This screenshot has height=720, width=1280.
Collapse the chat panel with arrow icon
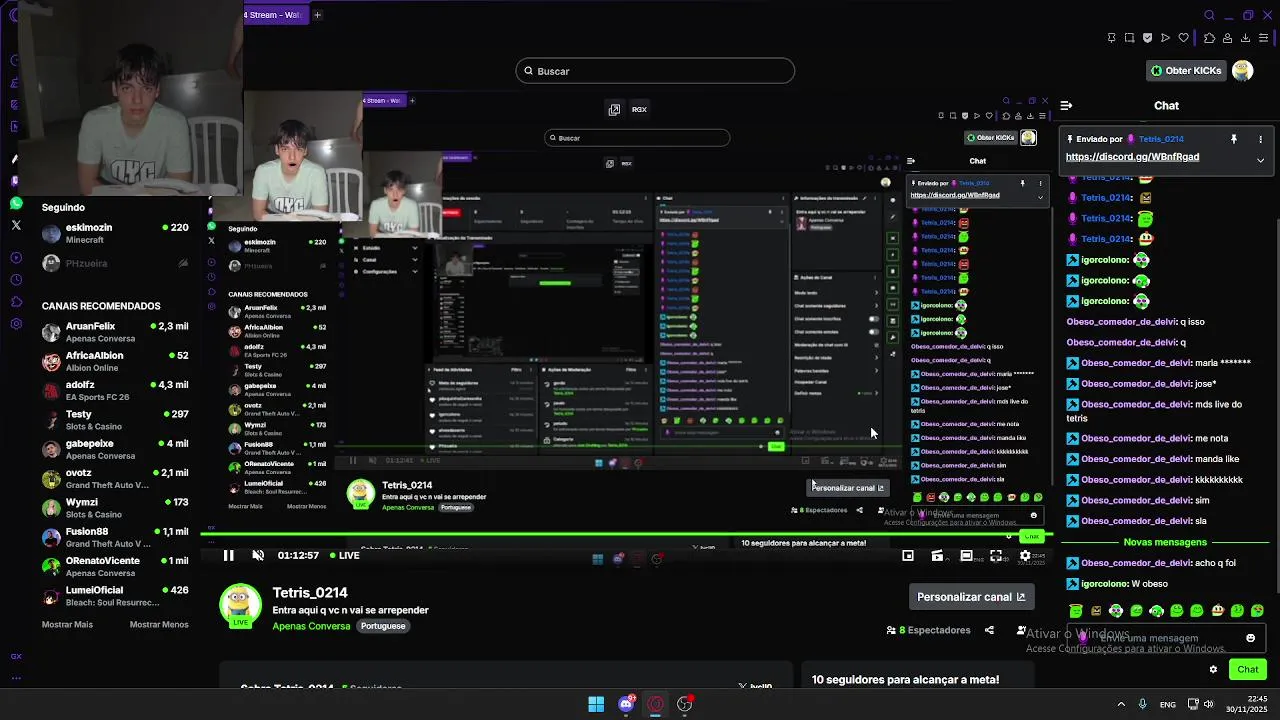[1066, 105]
